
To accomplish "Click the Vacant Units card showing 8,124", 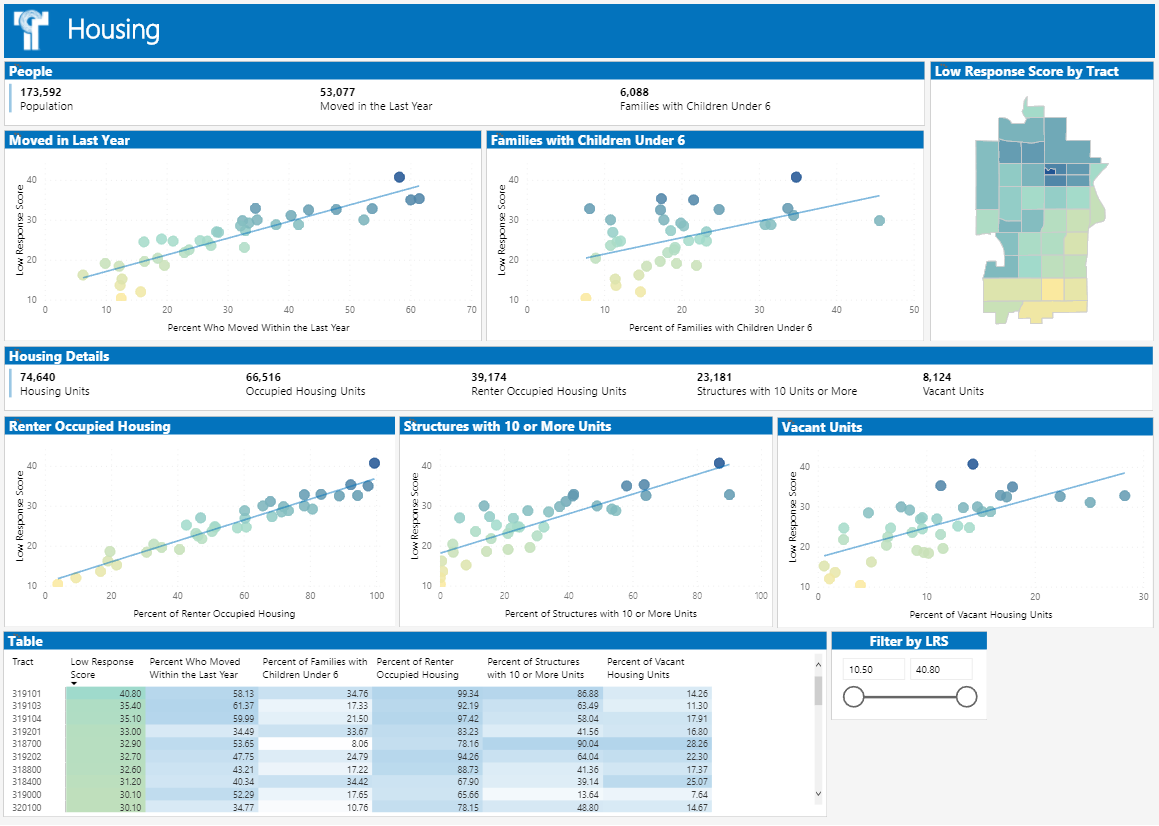I will (952, 384).
